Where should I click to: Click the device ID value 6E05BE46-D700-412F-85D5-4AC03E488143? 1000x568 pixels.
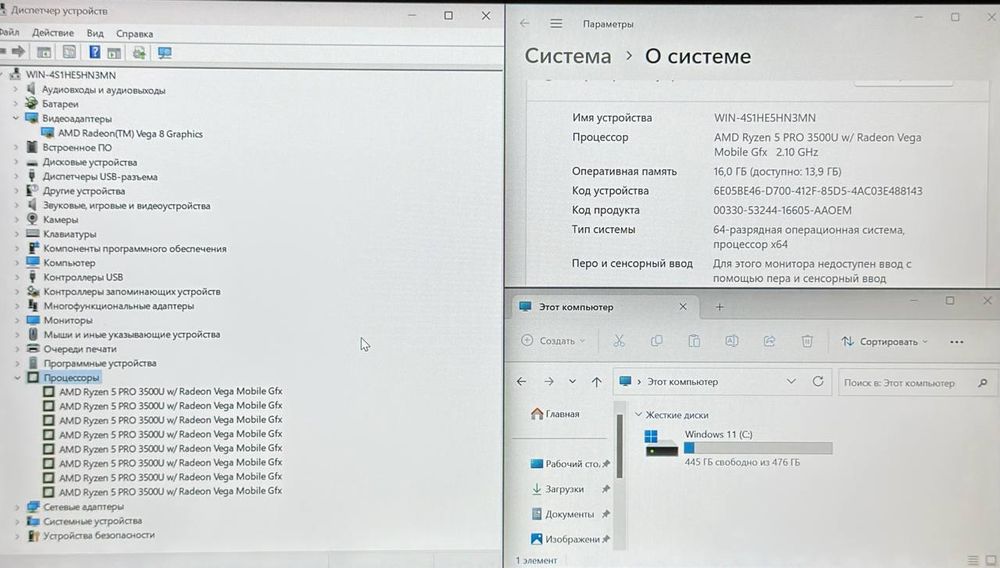click(x=818, y=191)
